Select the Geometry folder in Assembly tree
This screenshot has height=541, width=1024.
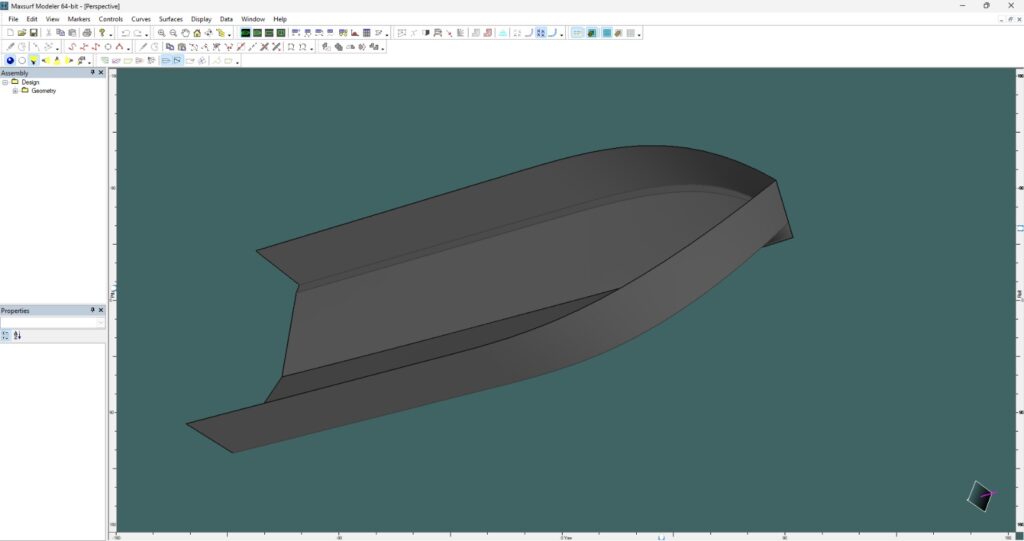(x=43, y=91)
